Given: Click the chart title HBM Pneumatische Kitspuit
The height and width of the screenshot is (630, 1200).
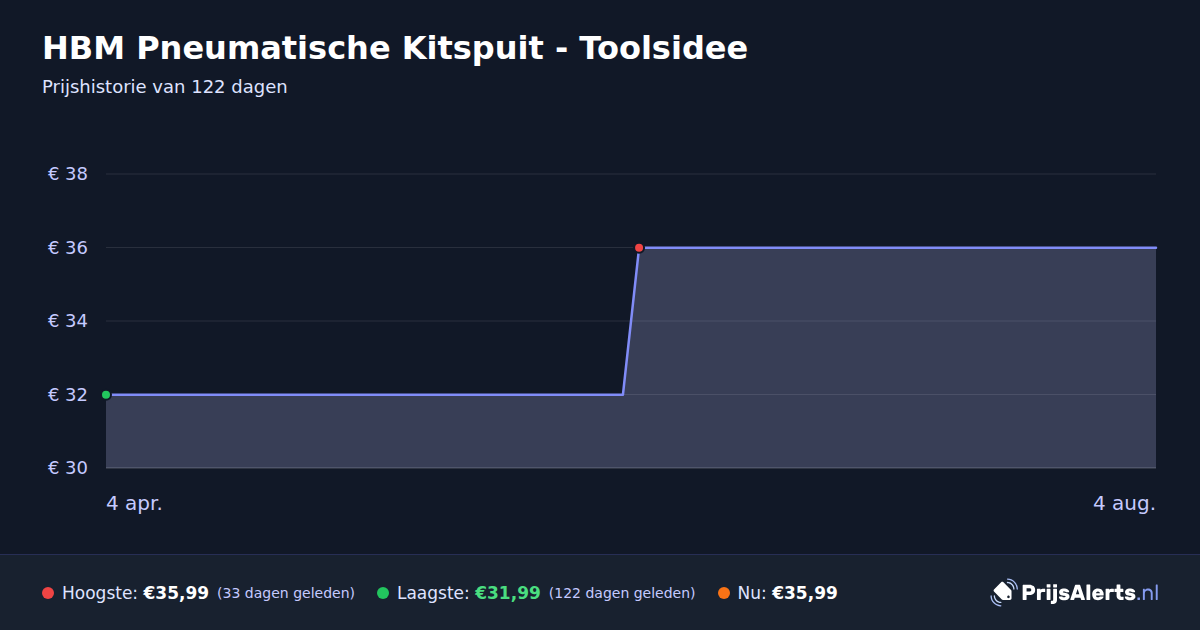Looking at the screenshot, I should (x=395, y=48).
